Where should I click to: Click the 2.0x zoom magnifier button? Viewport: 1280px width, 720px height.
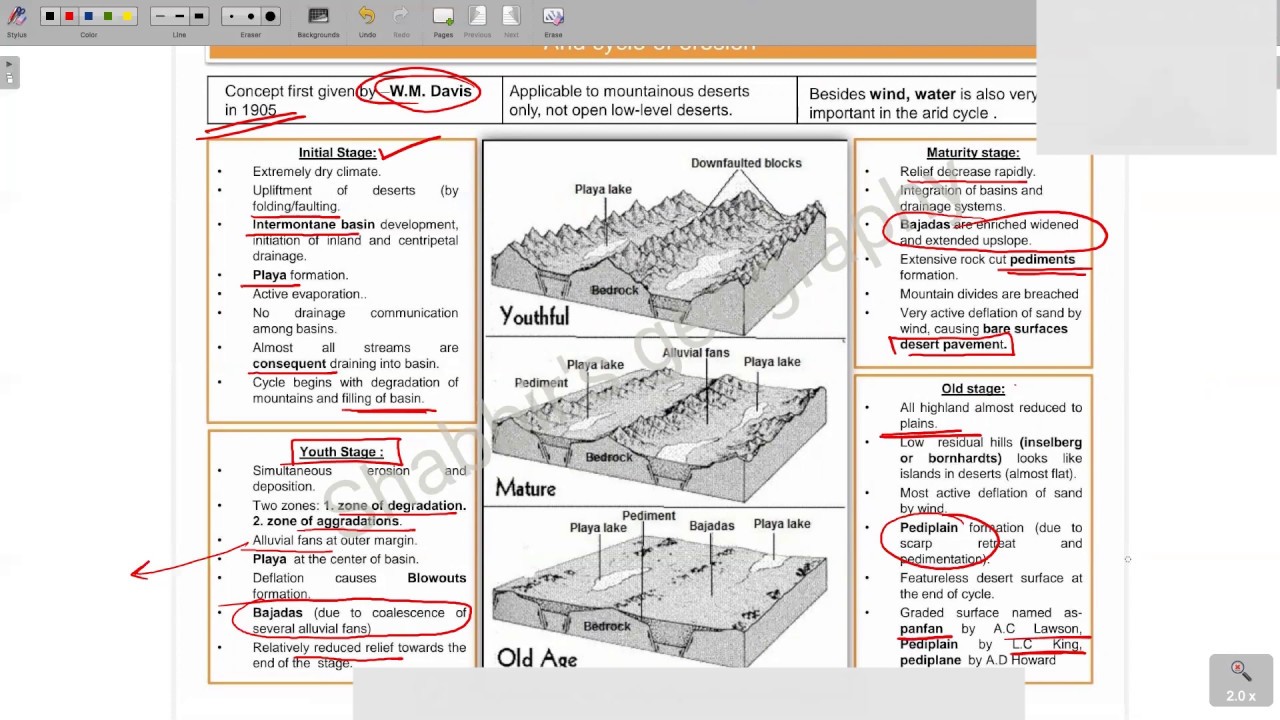coord(1241,680)
